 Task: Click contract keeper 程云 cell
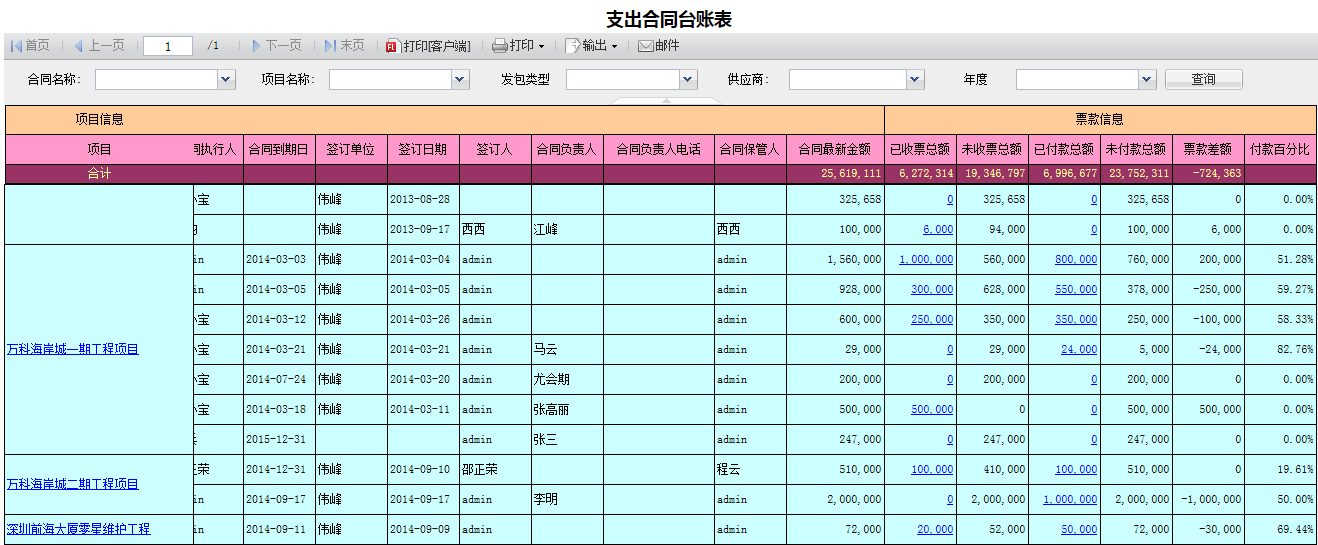tap(750, 470)
